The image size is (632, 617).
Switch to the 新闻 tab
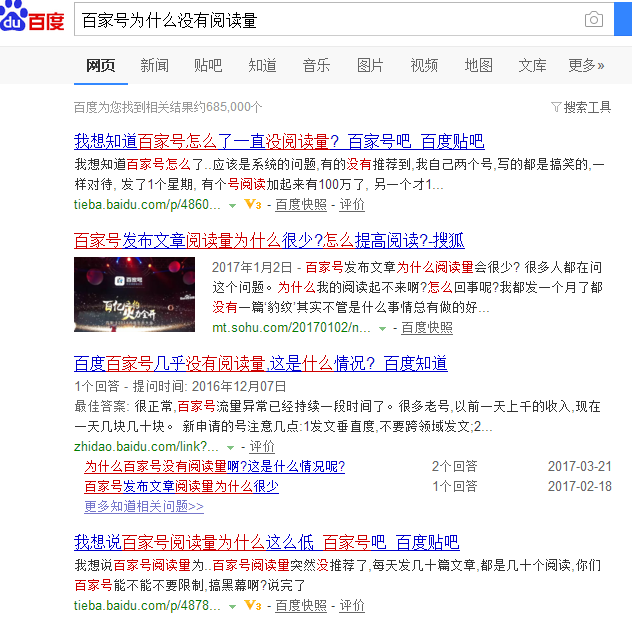(x=154, y=65)
